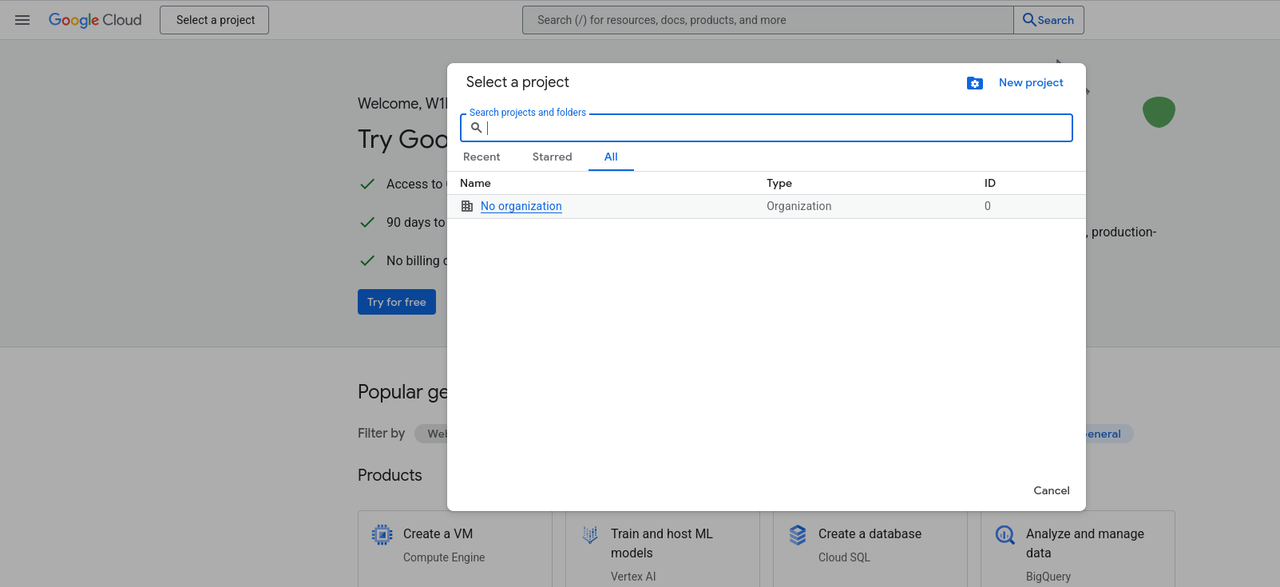
Task: Click the New project folder icon
Action: [x=975, y=83]
